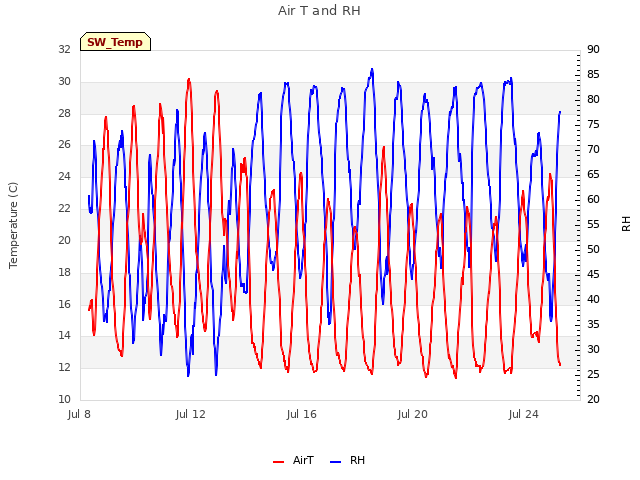Click the Jul 8 x-axis tick label
The image size is (640, 480).
pyautogui.click(x=79, y=414)
